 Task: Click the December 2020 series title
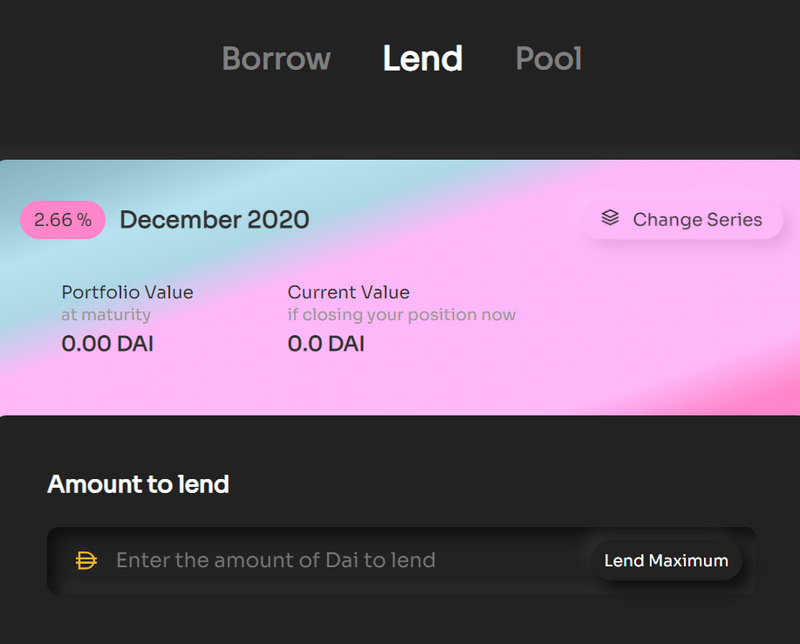point(214,220)
